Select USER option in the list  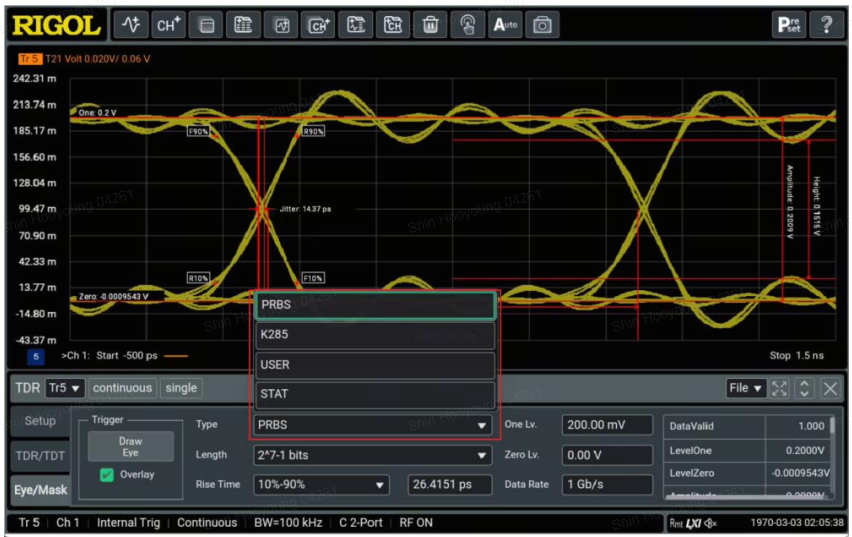click(x=375, y=365)
